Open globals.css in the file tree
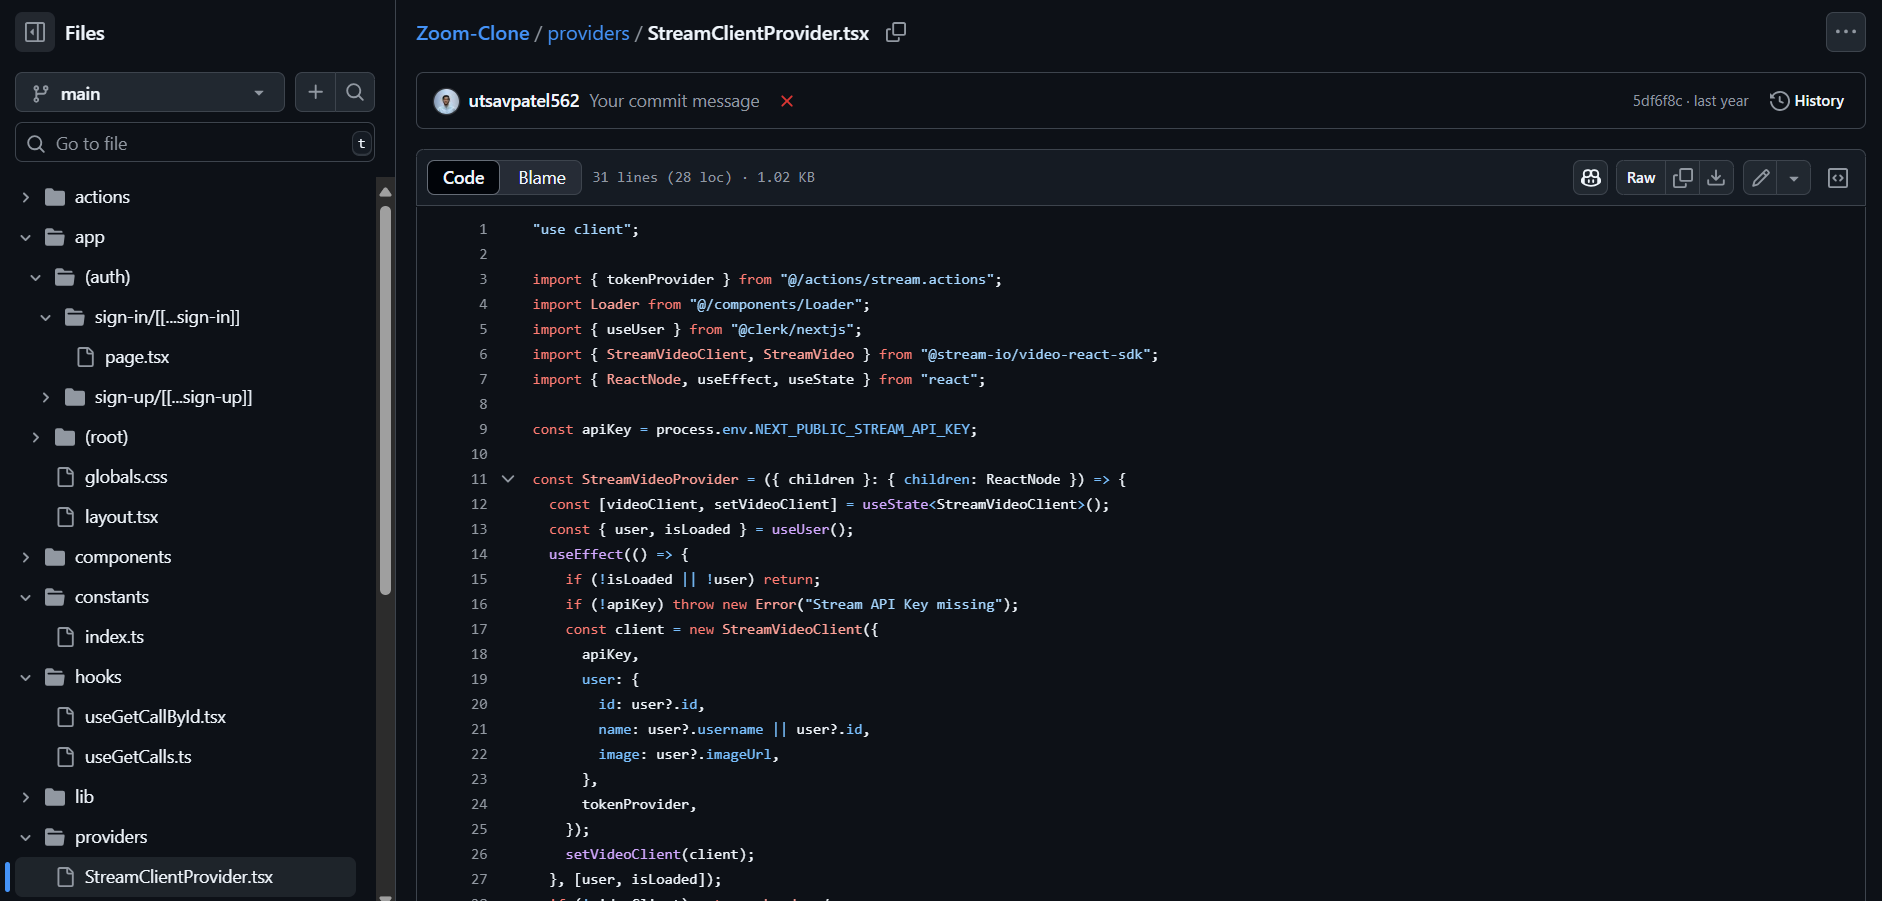This screenshot has width=1882, height=901. 126,477
